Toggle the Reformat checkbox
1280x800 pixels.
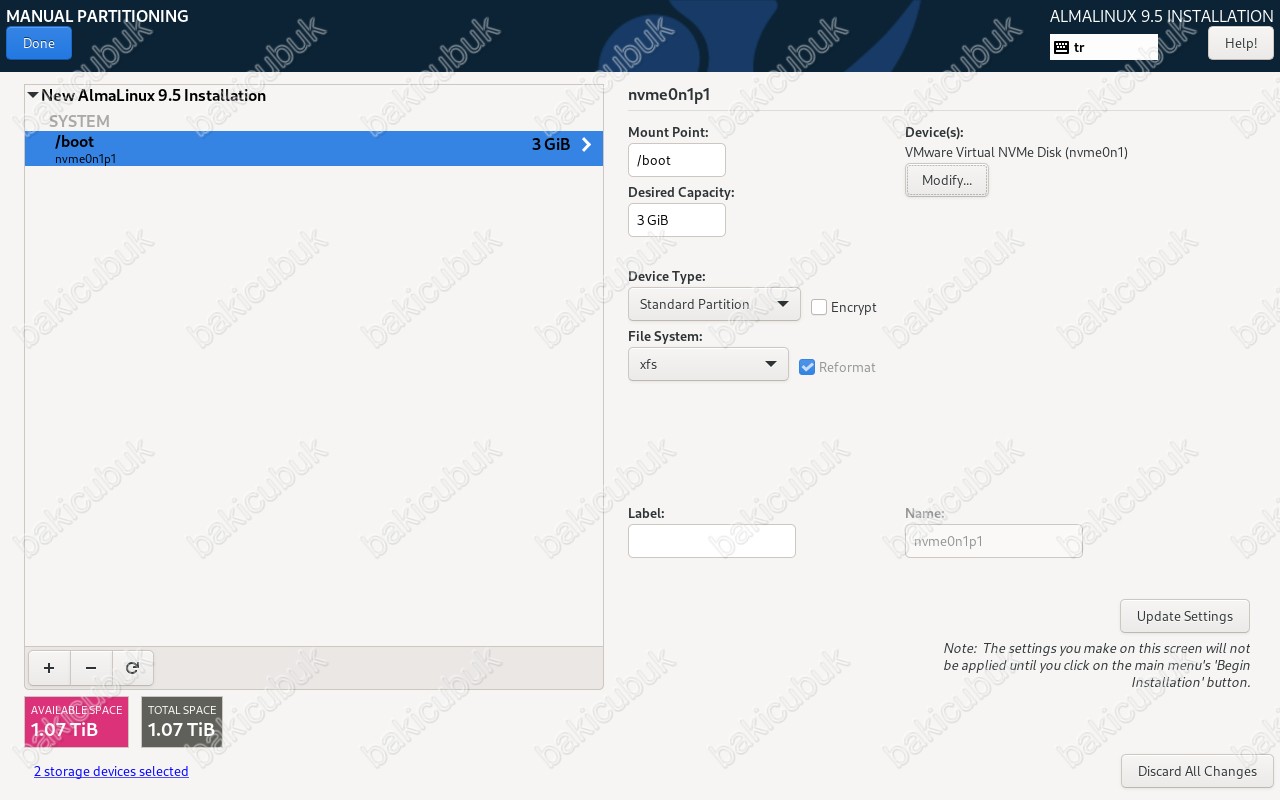pyautogui.click(x=808, y=367)
